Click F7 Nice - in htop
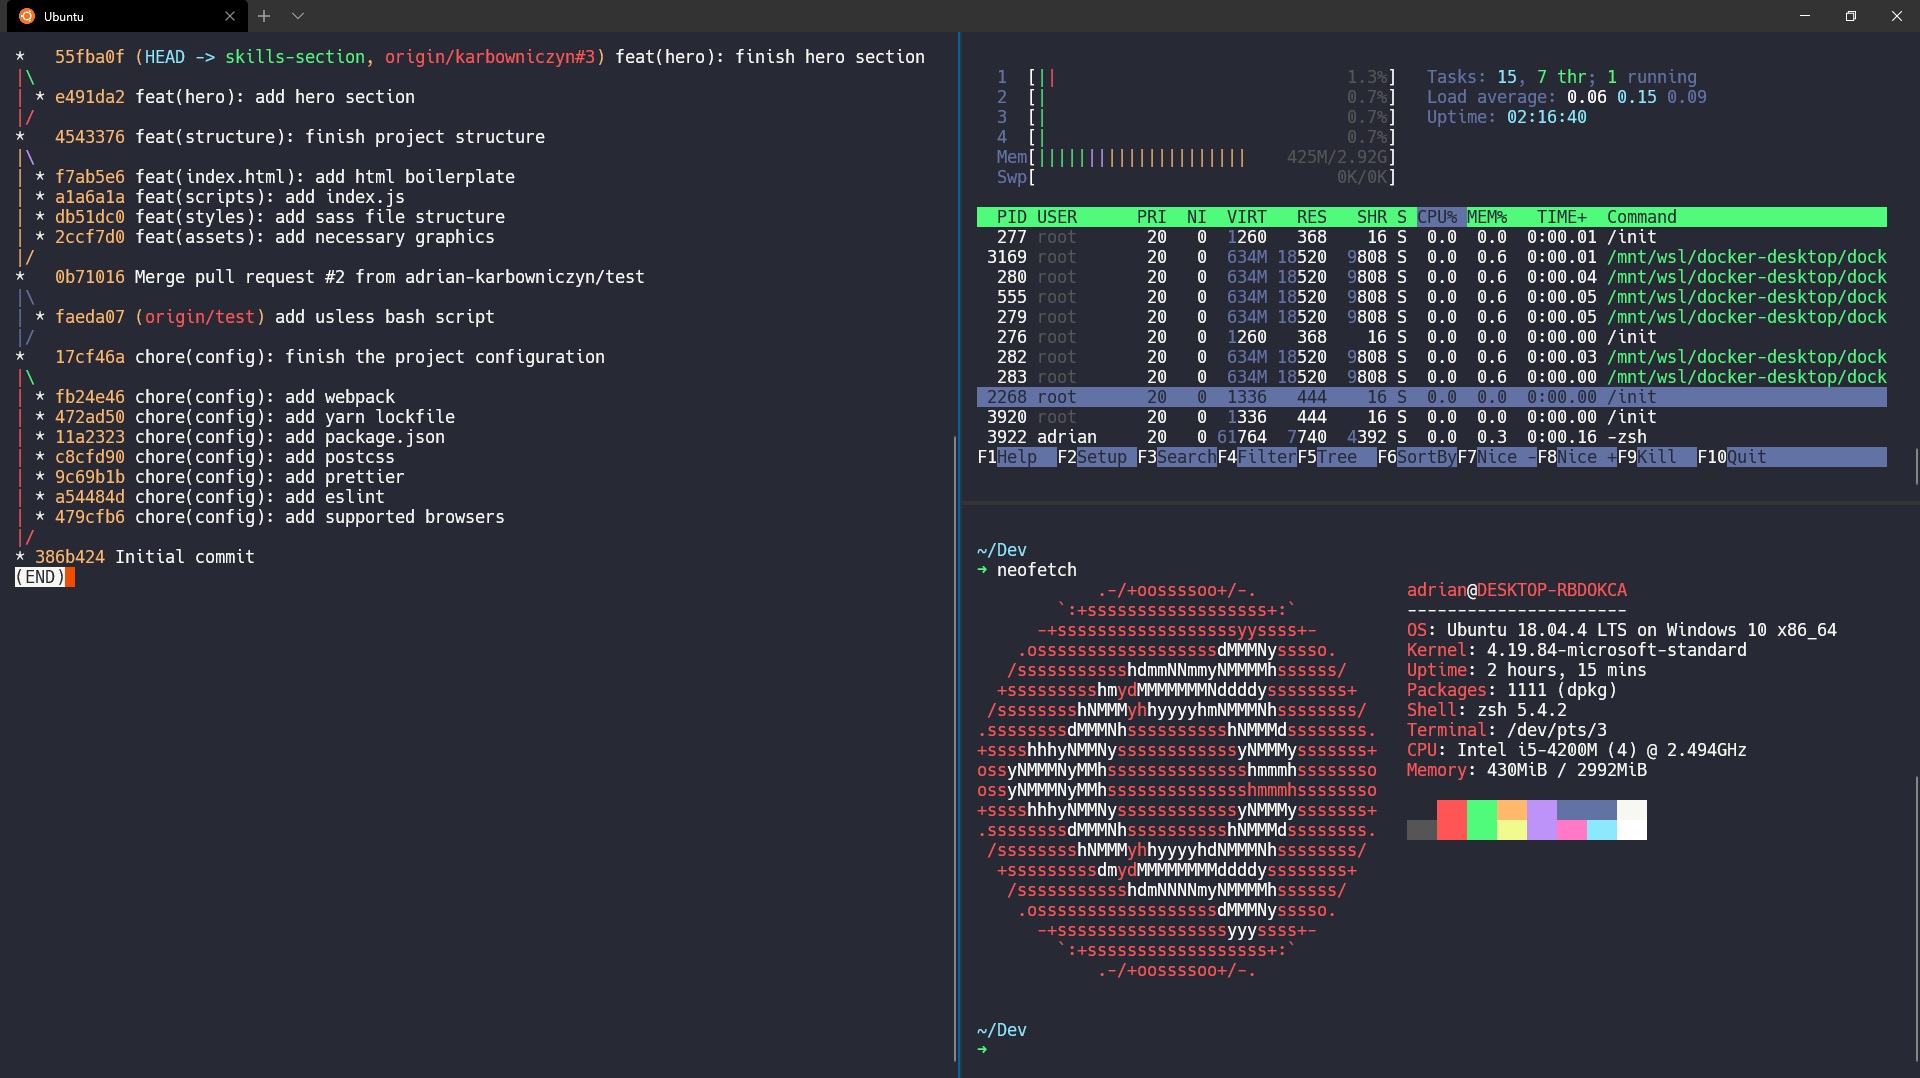Viewport: 1920px width, 1078px height. pyautogui.click(x=1497, y=457)
